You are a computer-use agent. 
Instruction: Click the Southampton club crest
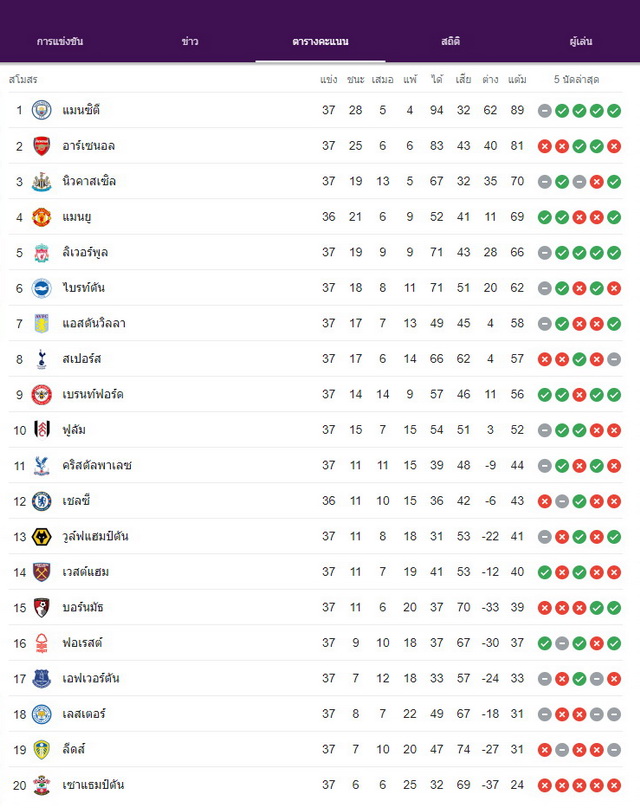point(41,785)
